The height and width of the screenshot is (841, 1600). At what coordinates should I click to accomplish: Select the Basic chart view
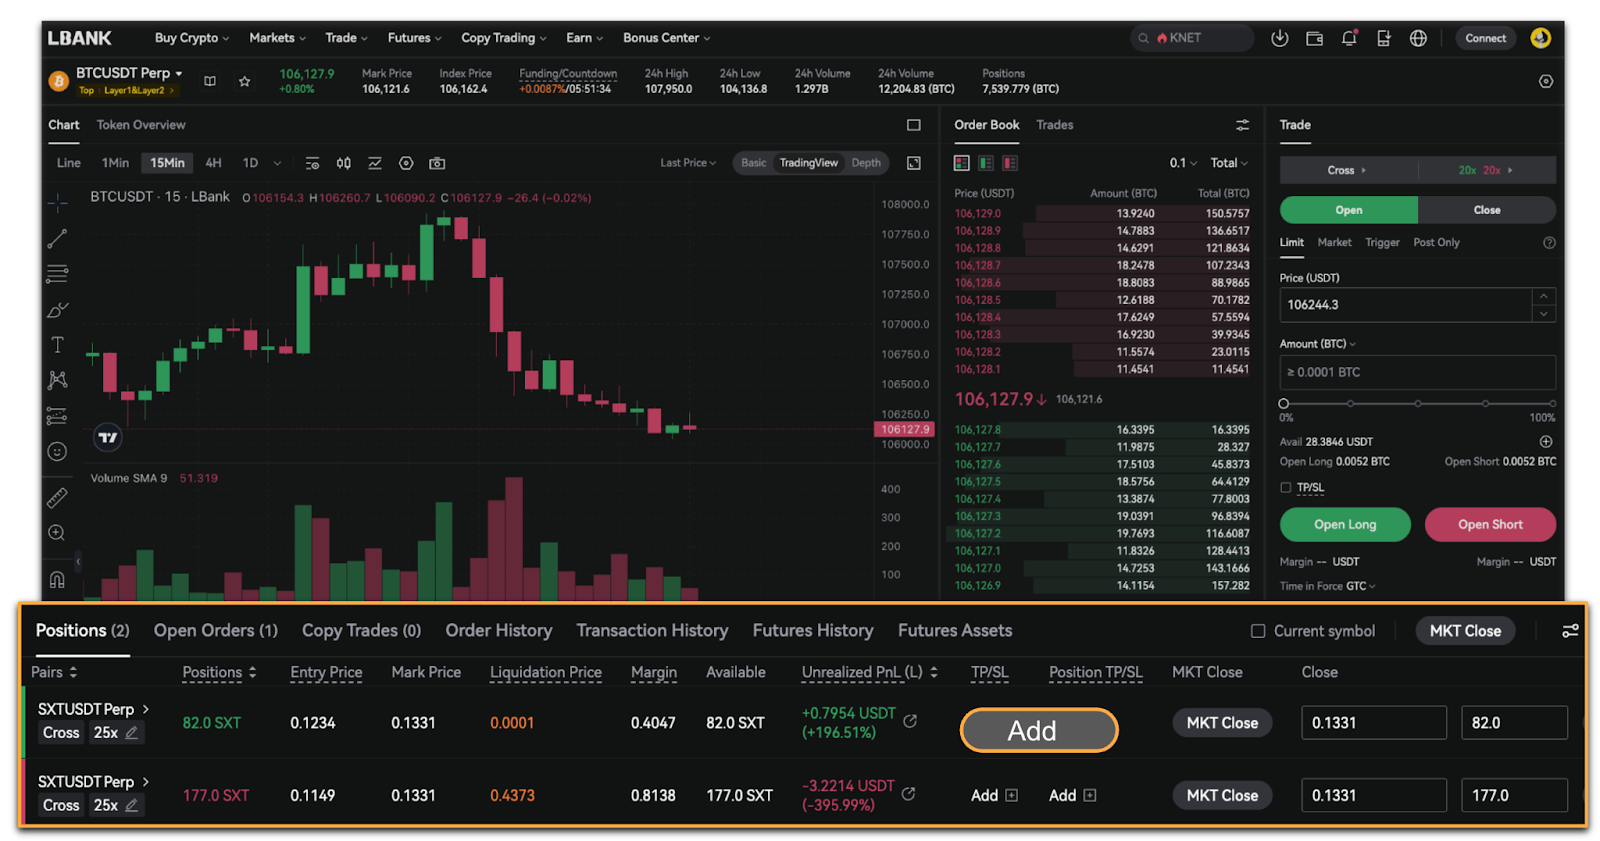pyautogui.click(x=754, y=163)
